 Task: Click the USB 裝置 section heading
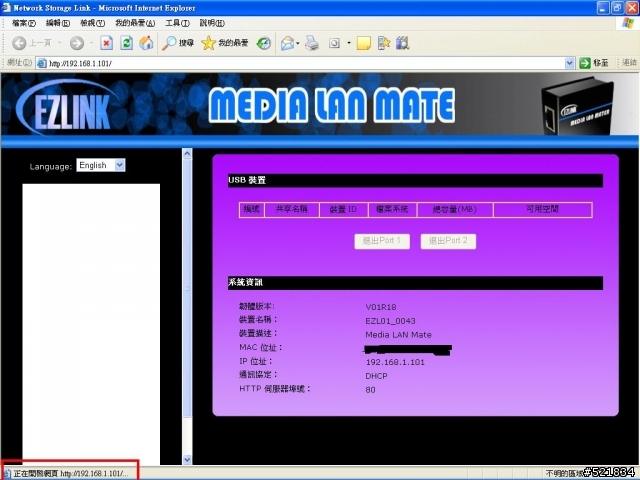[247, 180]
